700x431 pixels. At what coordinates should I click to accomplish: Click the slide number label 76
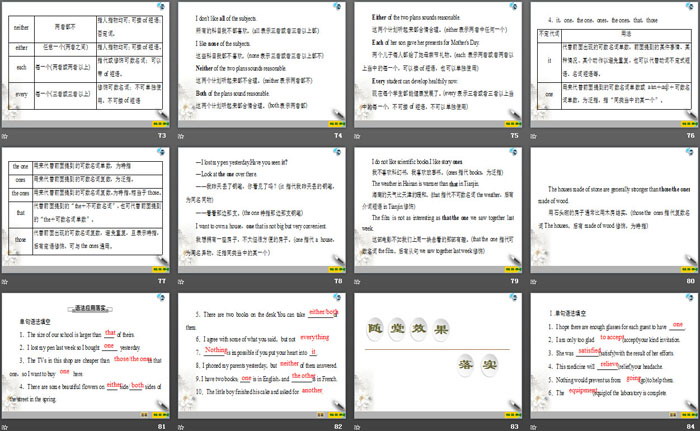691,135
